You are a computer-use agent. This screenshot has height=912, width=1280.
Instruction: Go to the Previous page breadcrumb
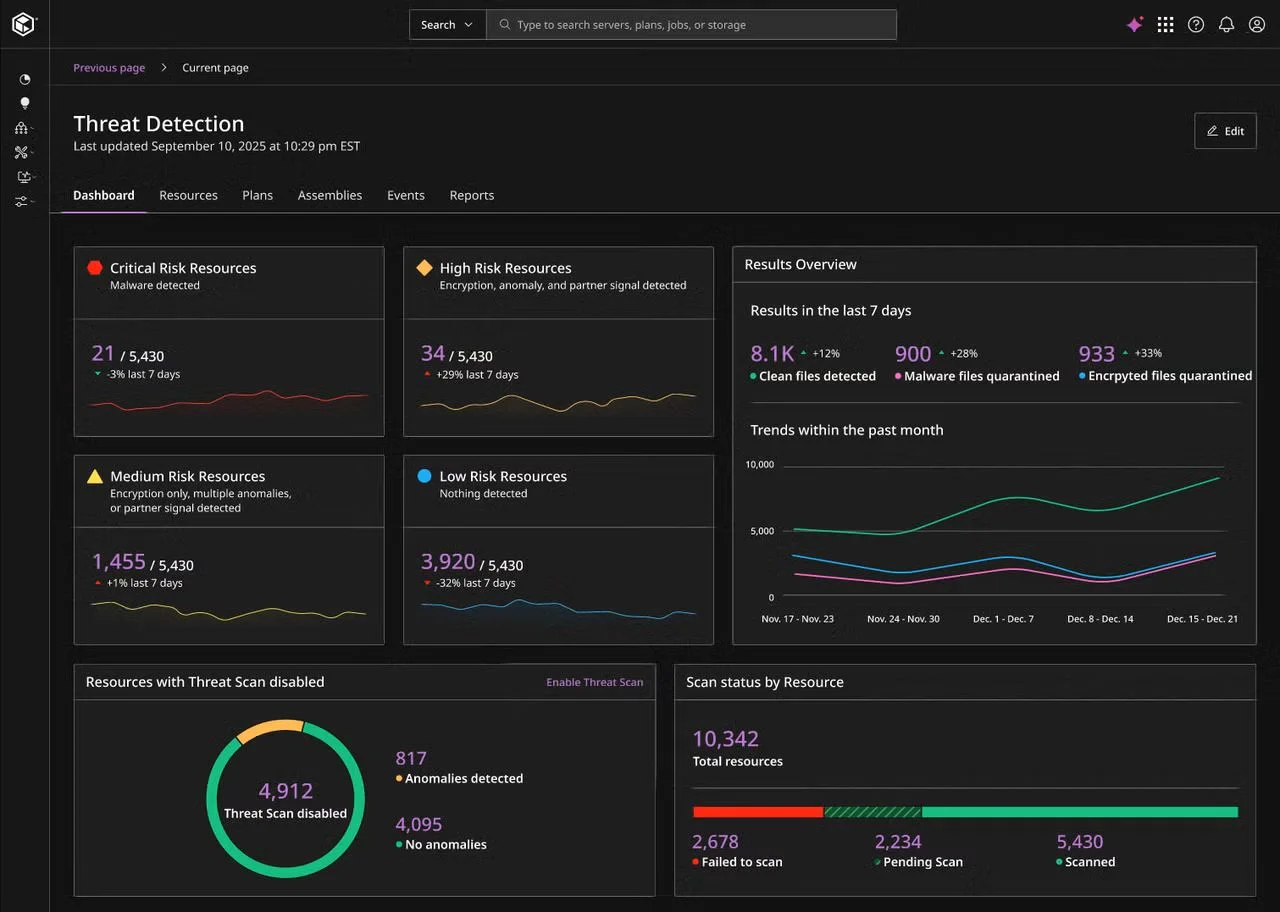pyautogui.click(x=109, y=68)
